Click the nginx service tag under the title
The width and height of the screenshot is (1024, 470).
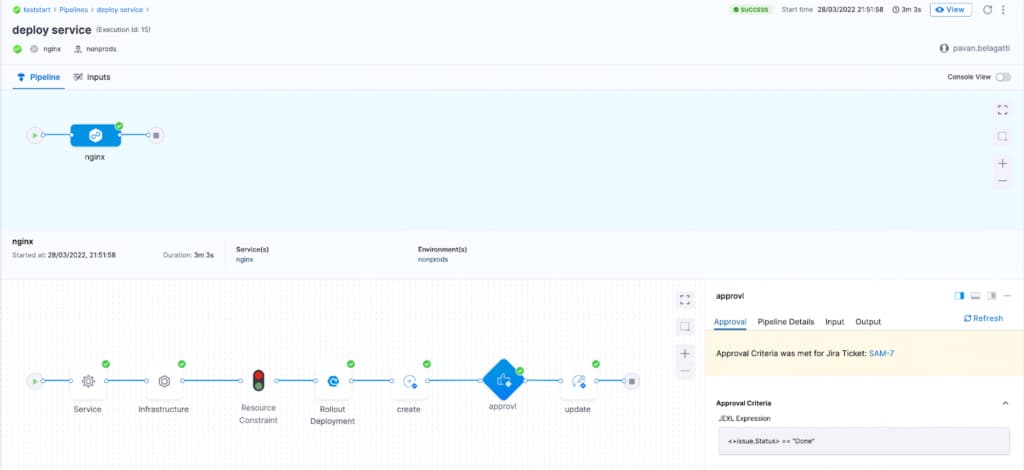[x=46, y=49]
